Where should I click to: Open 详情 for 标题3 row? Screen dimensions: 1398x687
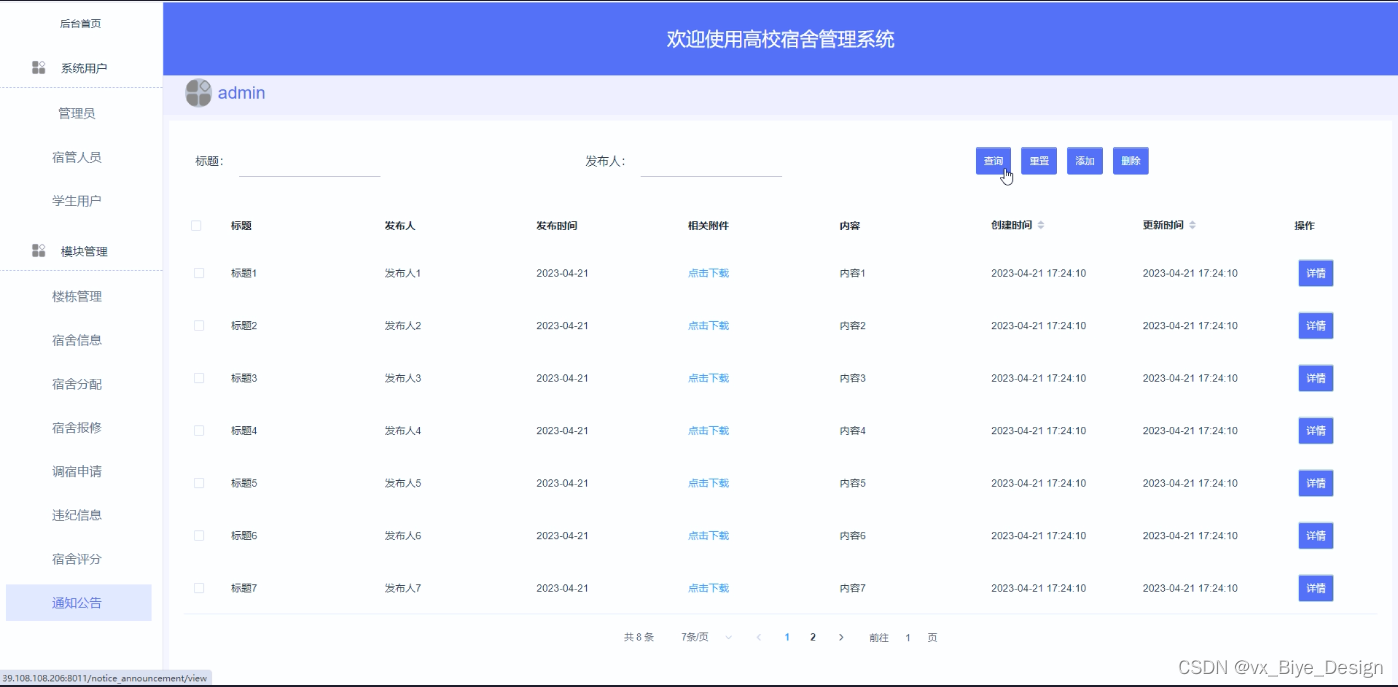click(1316, 378)
